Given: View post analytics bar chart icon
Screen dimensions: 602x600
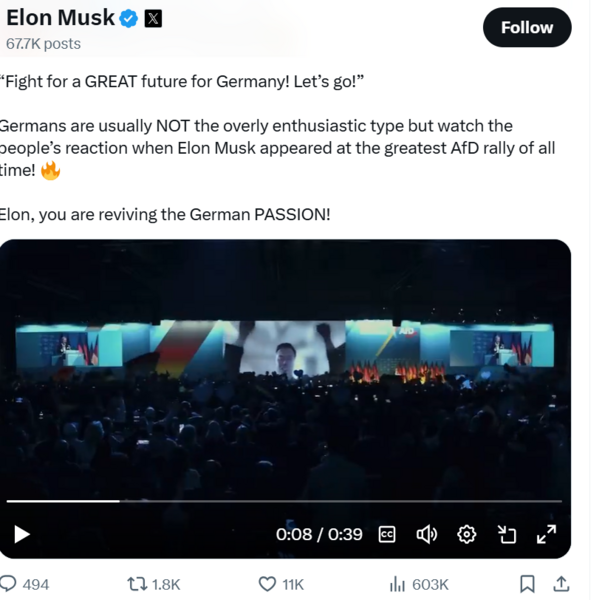Looking at the screenshot, I should [397, 584].
